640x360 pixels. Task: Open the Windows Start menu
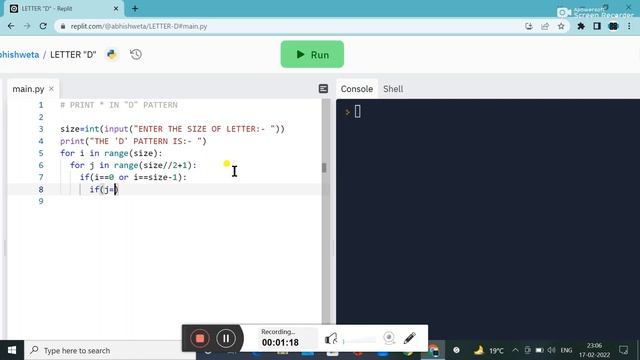pos(12,350)
